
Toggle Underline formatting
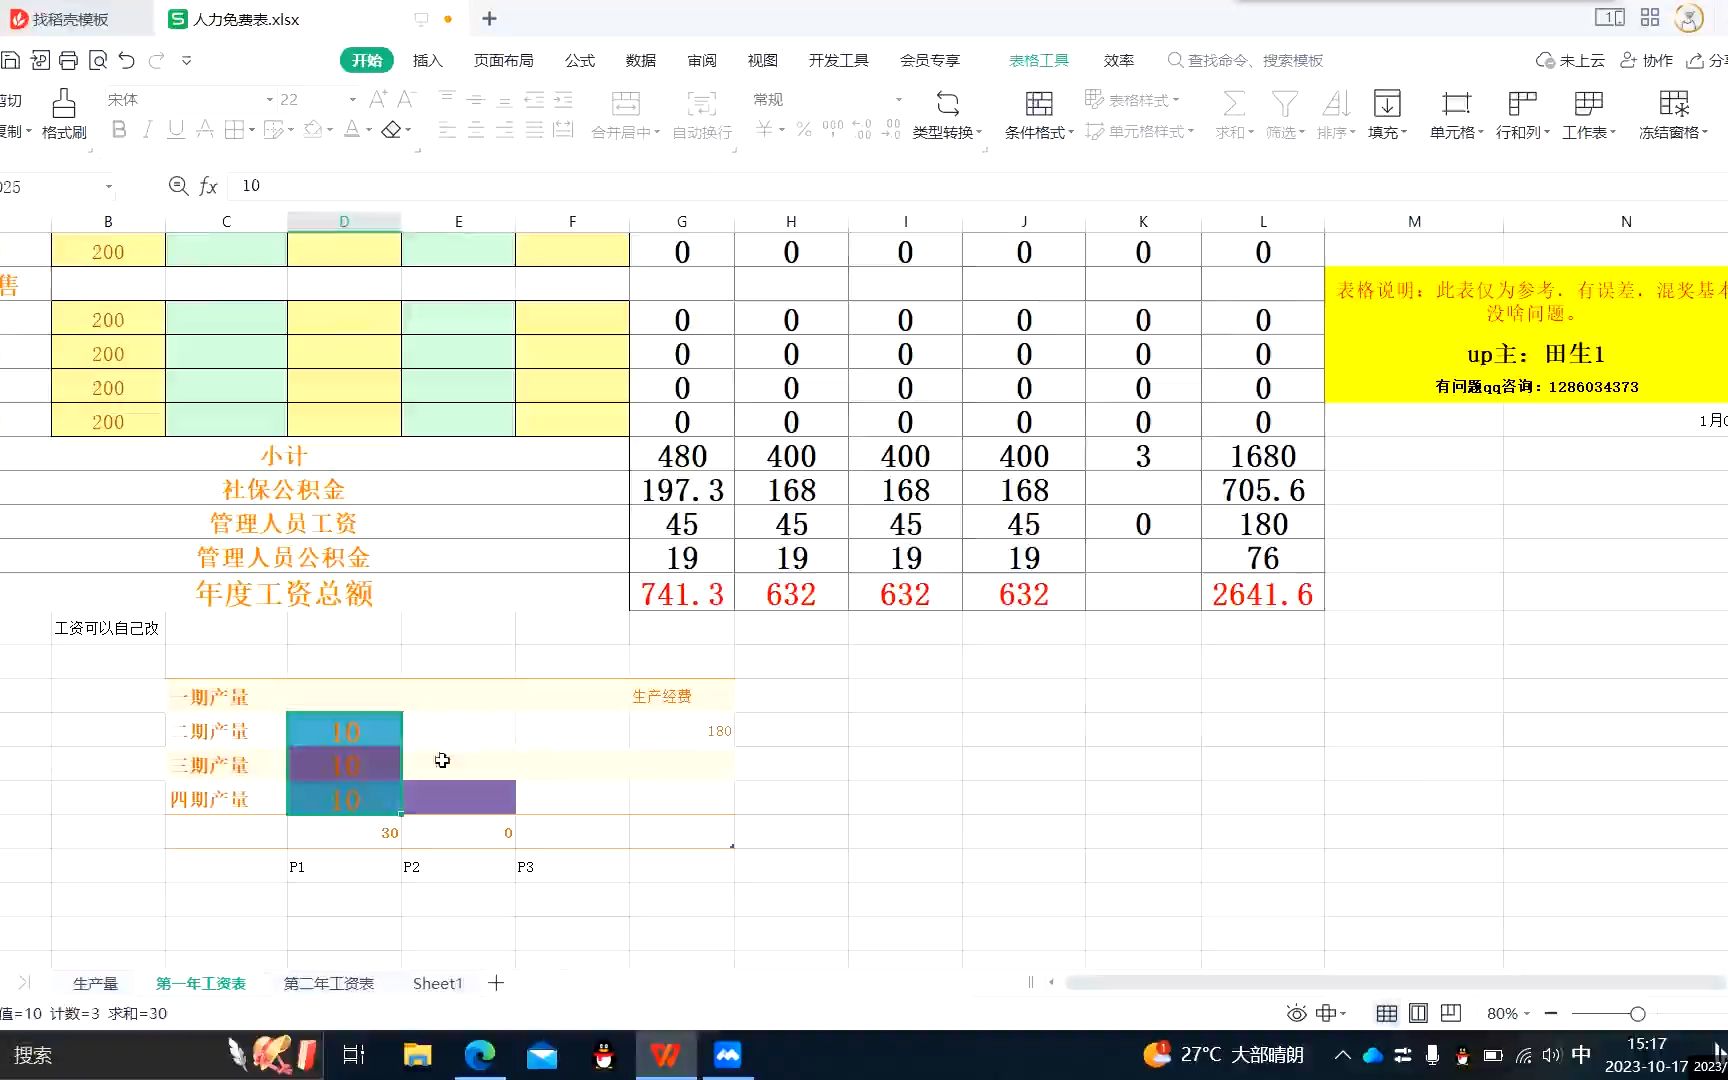point(176,130)
